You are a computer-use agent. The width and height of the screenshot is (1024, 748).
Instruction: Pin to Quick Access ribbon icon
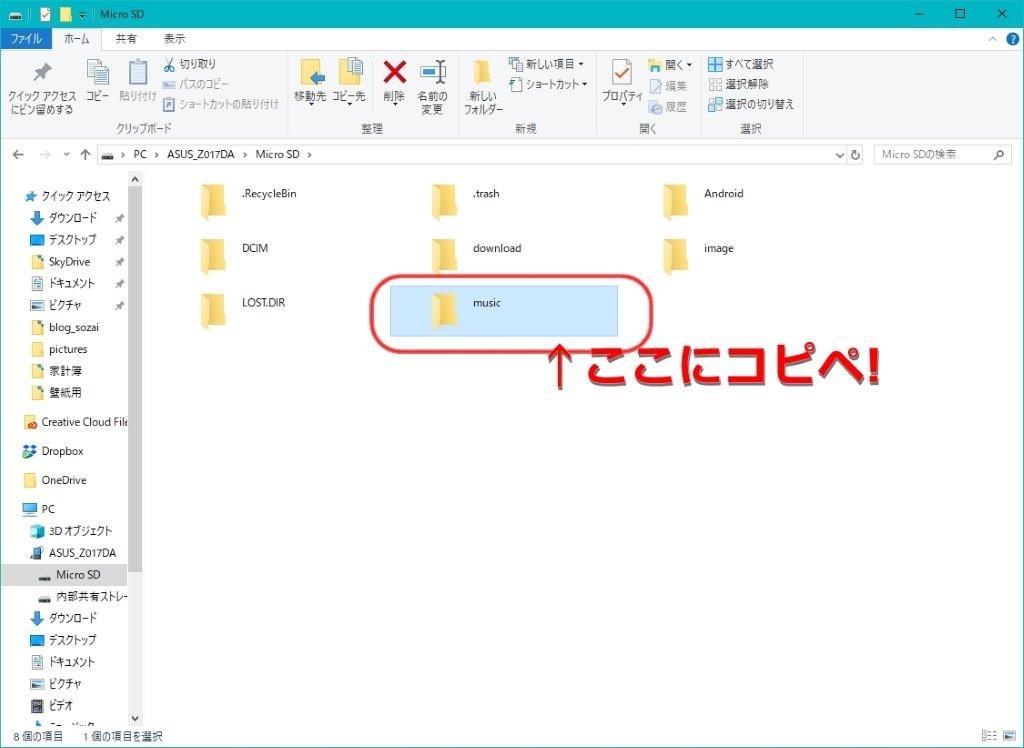(x=42, y=73)
